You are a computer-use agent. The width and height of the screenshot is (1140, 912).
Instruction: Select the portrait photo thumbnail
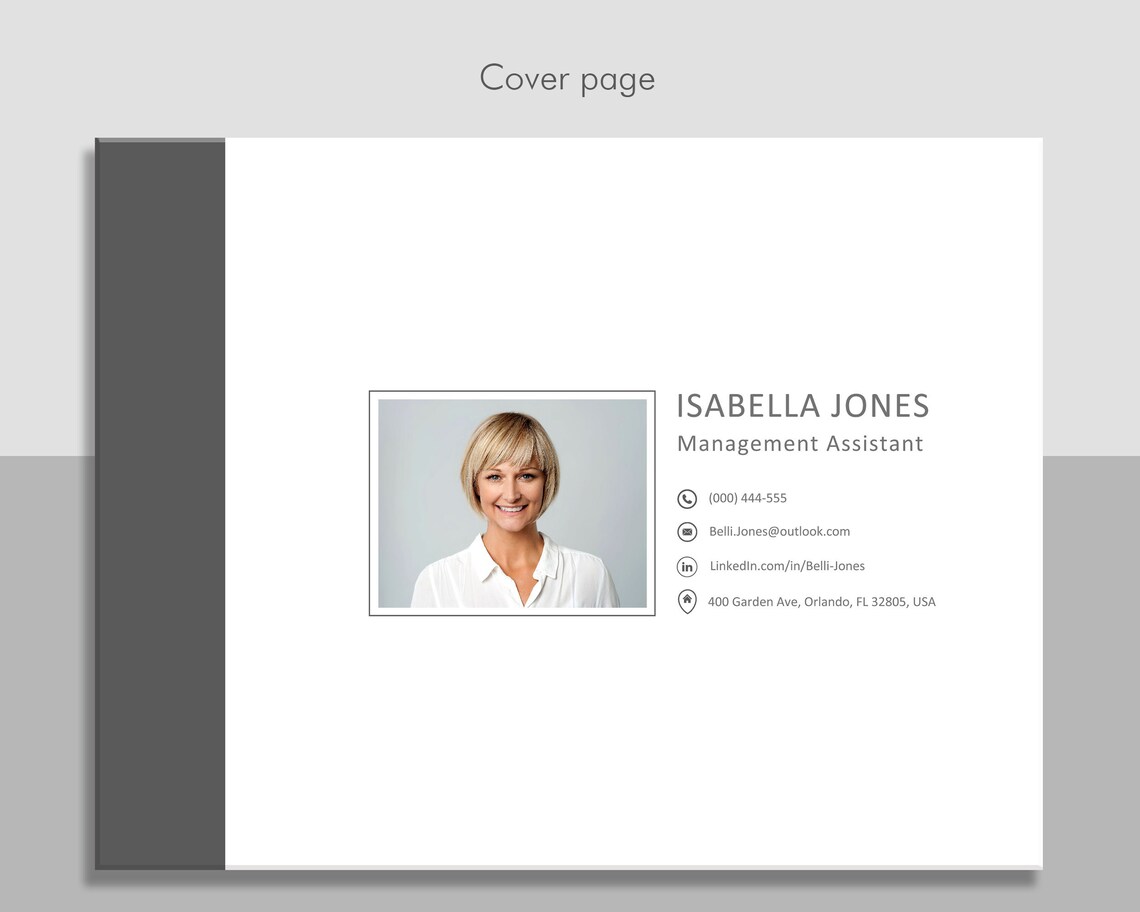[x=511, y=503]
